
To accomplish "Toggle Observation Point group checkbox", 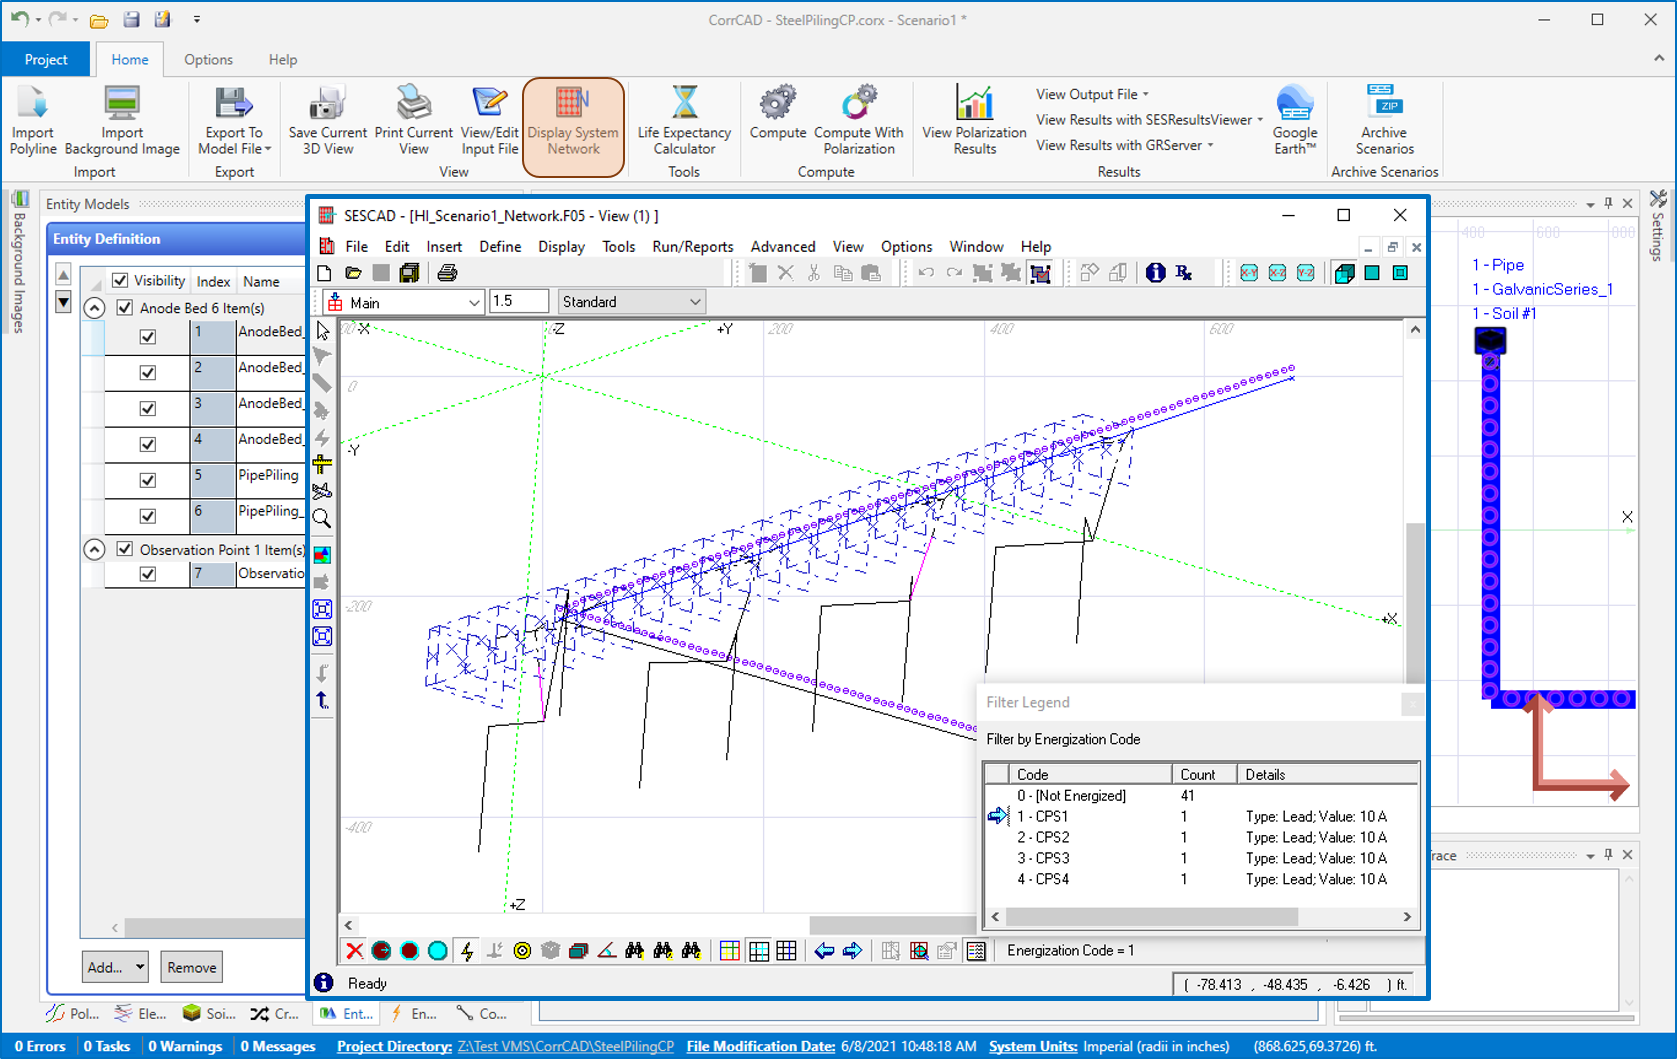I will (x=125, y=549).
